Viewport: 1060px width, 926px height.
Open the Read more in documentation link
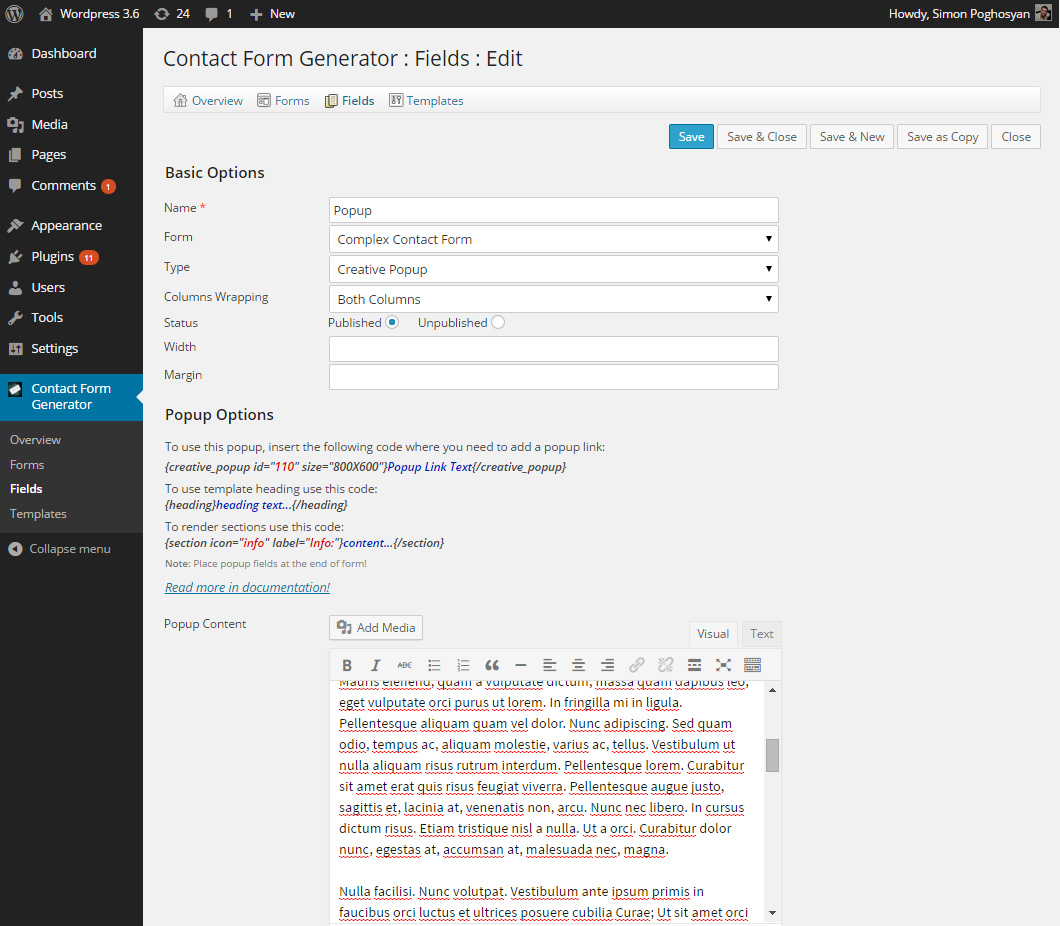tap(247, 587)
